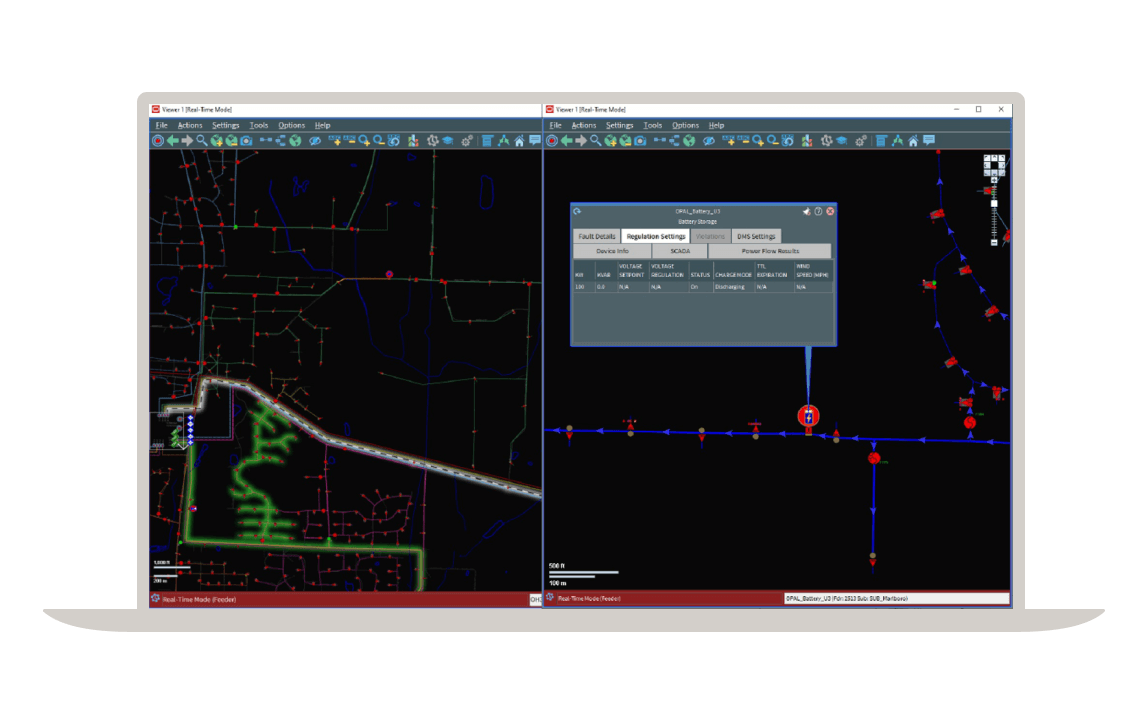Open the Settings menu in left viewer

pos(226,125)
